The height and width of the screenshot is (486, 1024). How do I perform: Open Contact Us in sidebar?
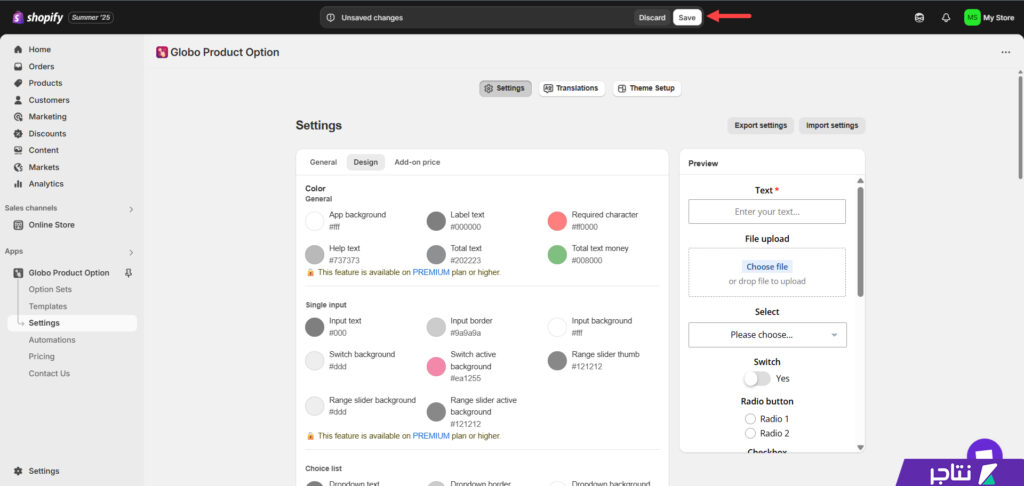(x=49, y=374)
